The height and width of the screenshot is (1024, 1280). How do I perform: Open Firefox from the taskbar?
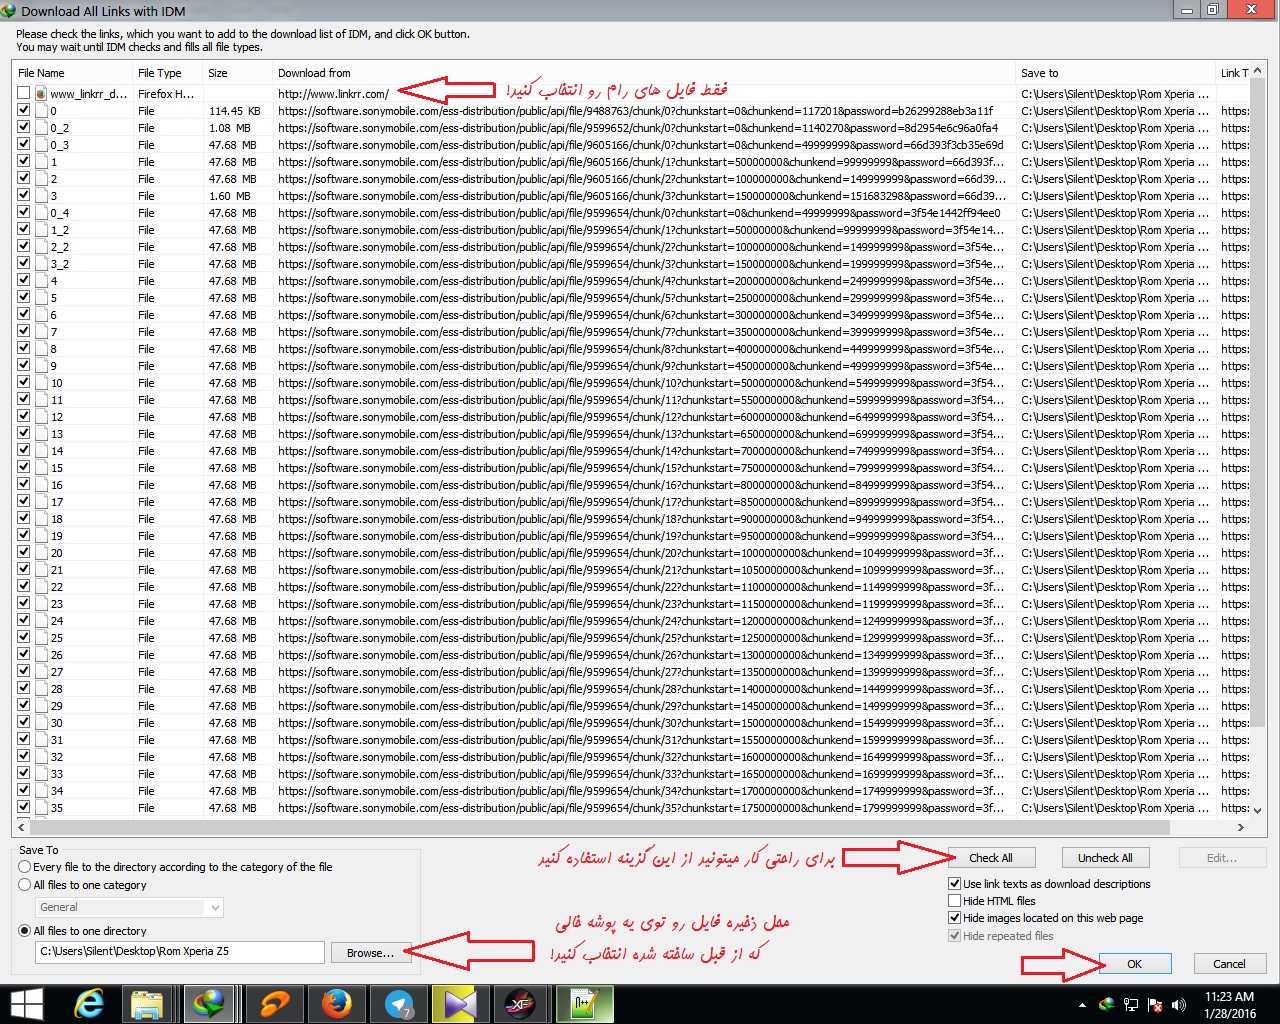pyautogui.click(x=337, y=1004)
